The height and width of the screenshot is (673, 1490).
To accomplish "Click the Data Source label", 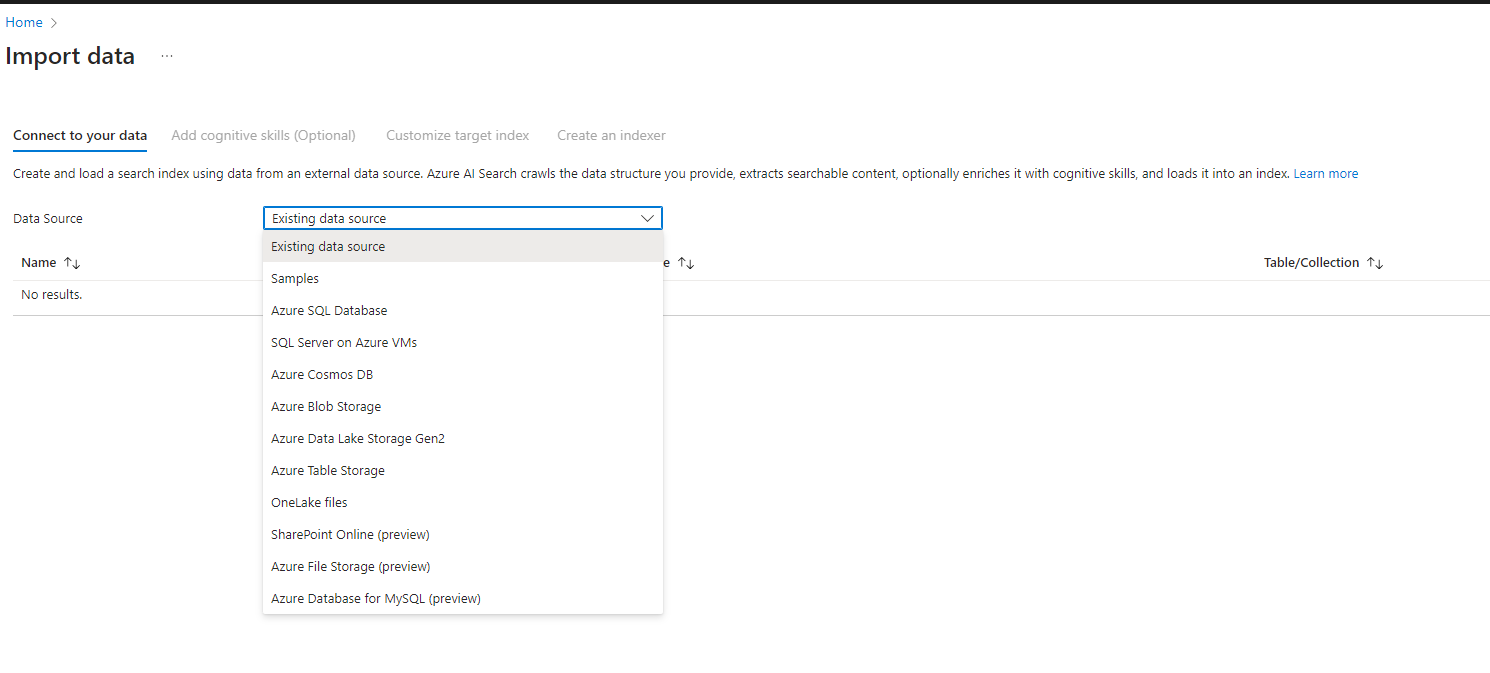I will pyautogui.click(x=48, y=218).
